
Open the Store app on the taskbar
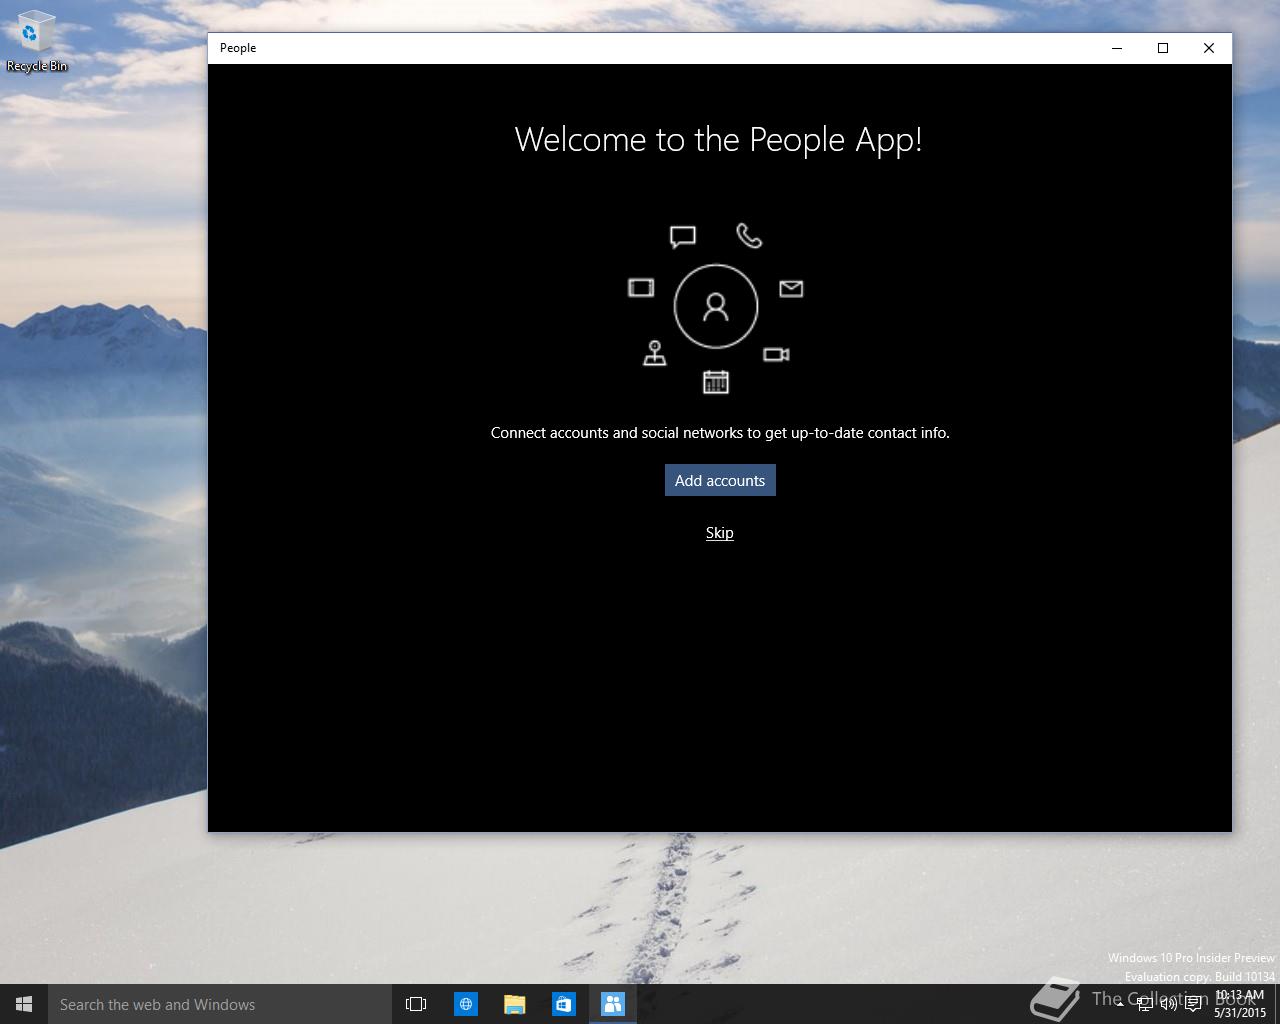[x=564, y=1004]
